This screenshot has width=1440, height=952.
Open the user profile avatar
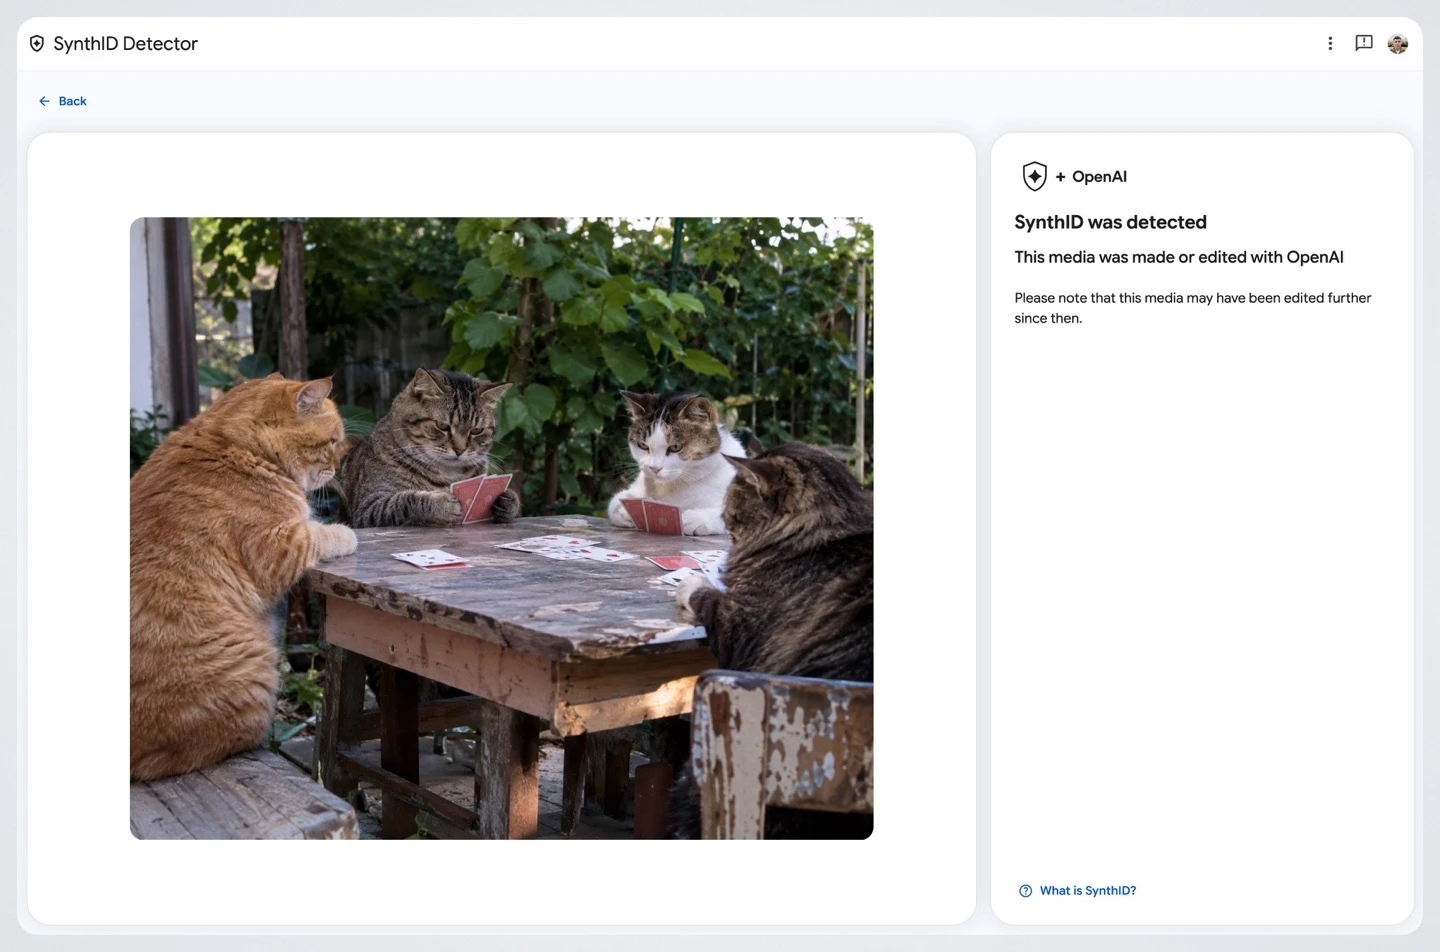tap(1398, 43)
